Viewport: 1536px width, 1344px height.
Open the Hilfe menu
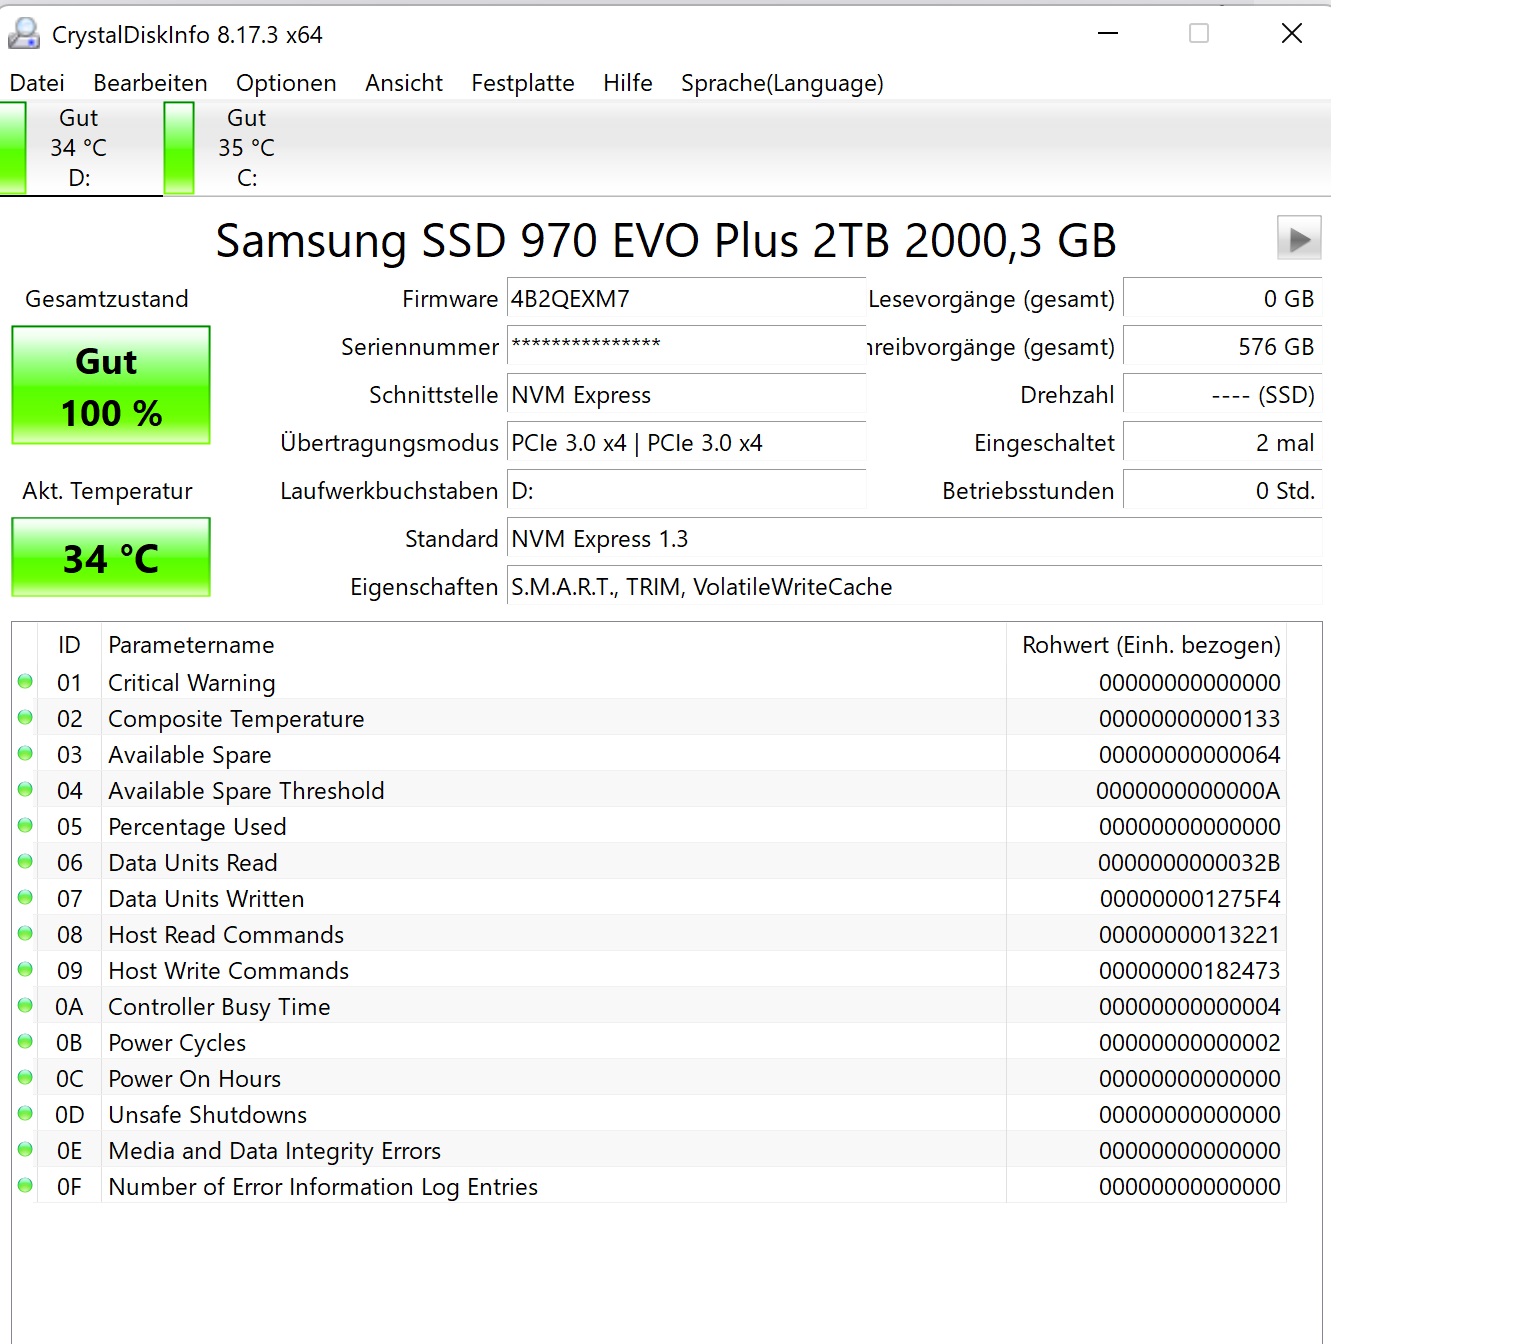tap(628, 83)
